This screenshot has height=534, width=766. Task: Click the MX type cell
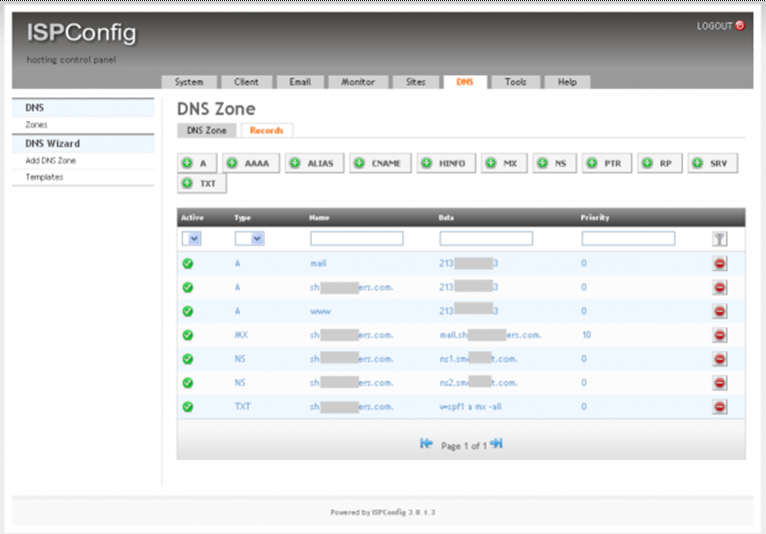point(241,335)
